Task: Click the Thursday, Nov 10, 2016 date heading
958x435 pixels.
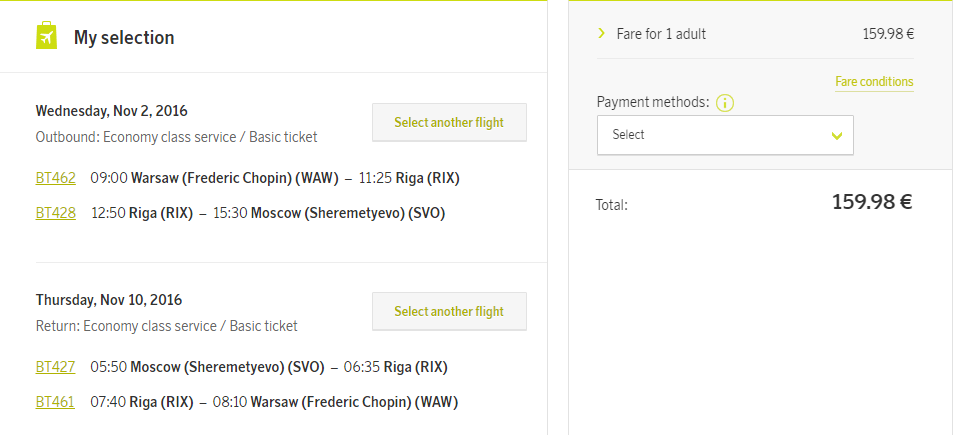Action: [x=109, y=300]
